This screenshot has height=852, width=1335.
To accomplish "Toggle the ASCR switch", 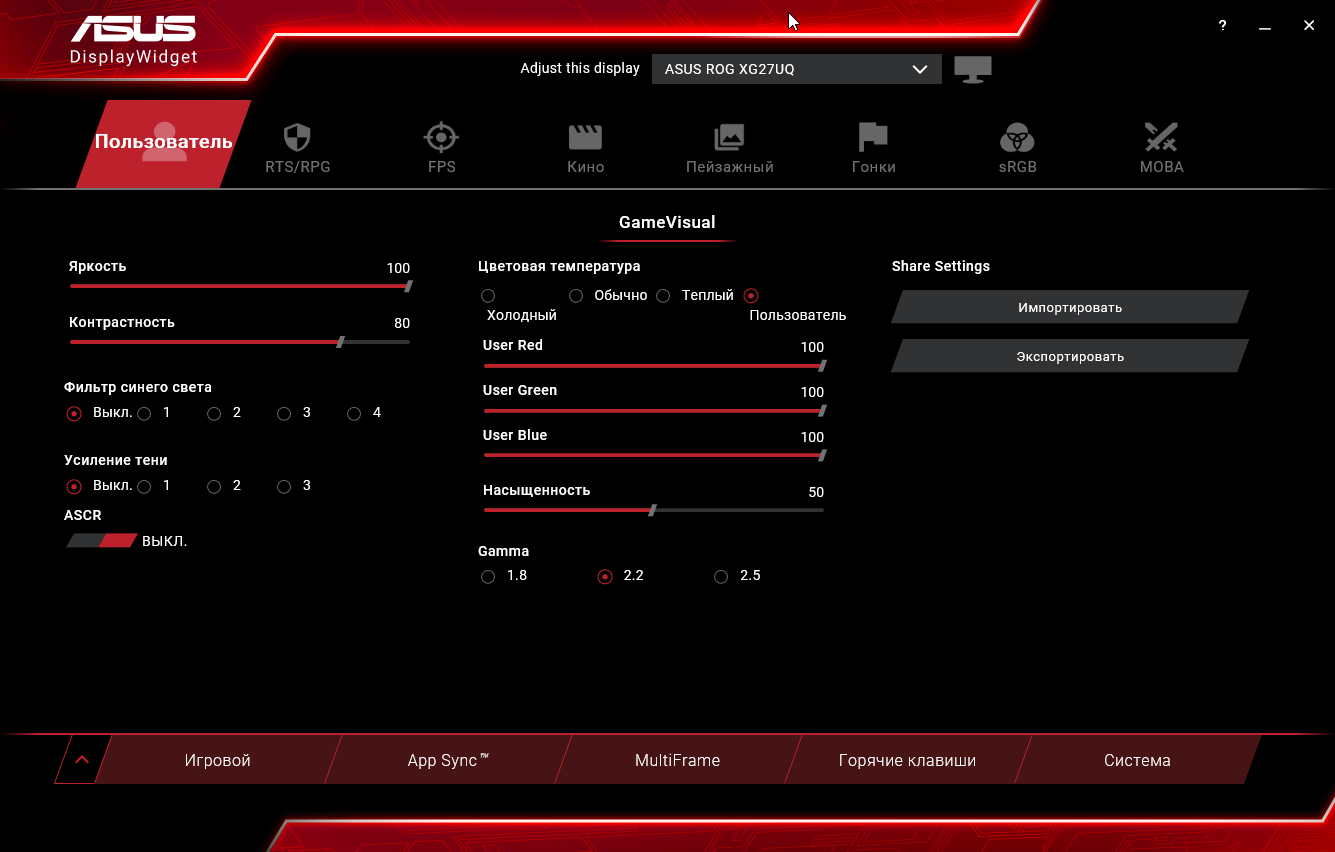I will pyautogui.click(x=101, y=541).
